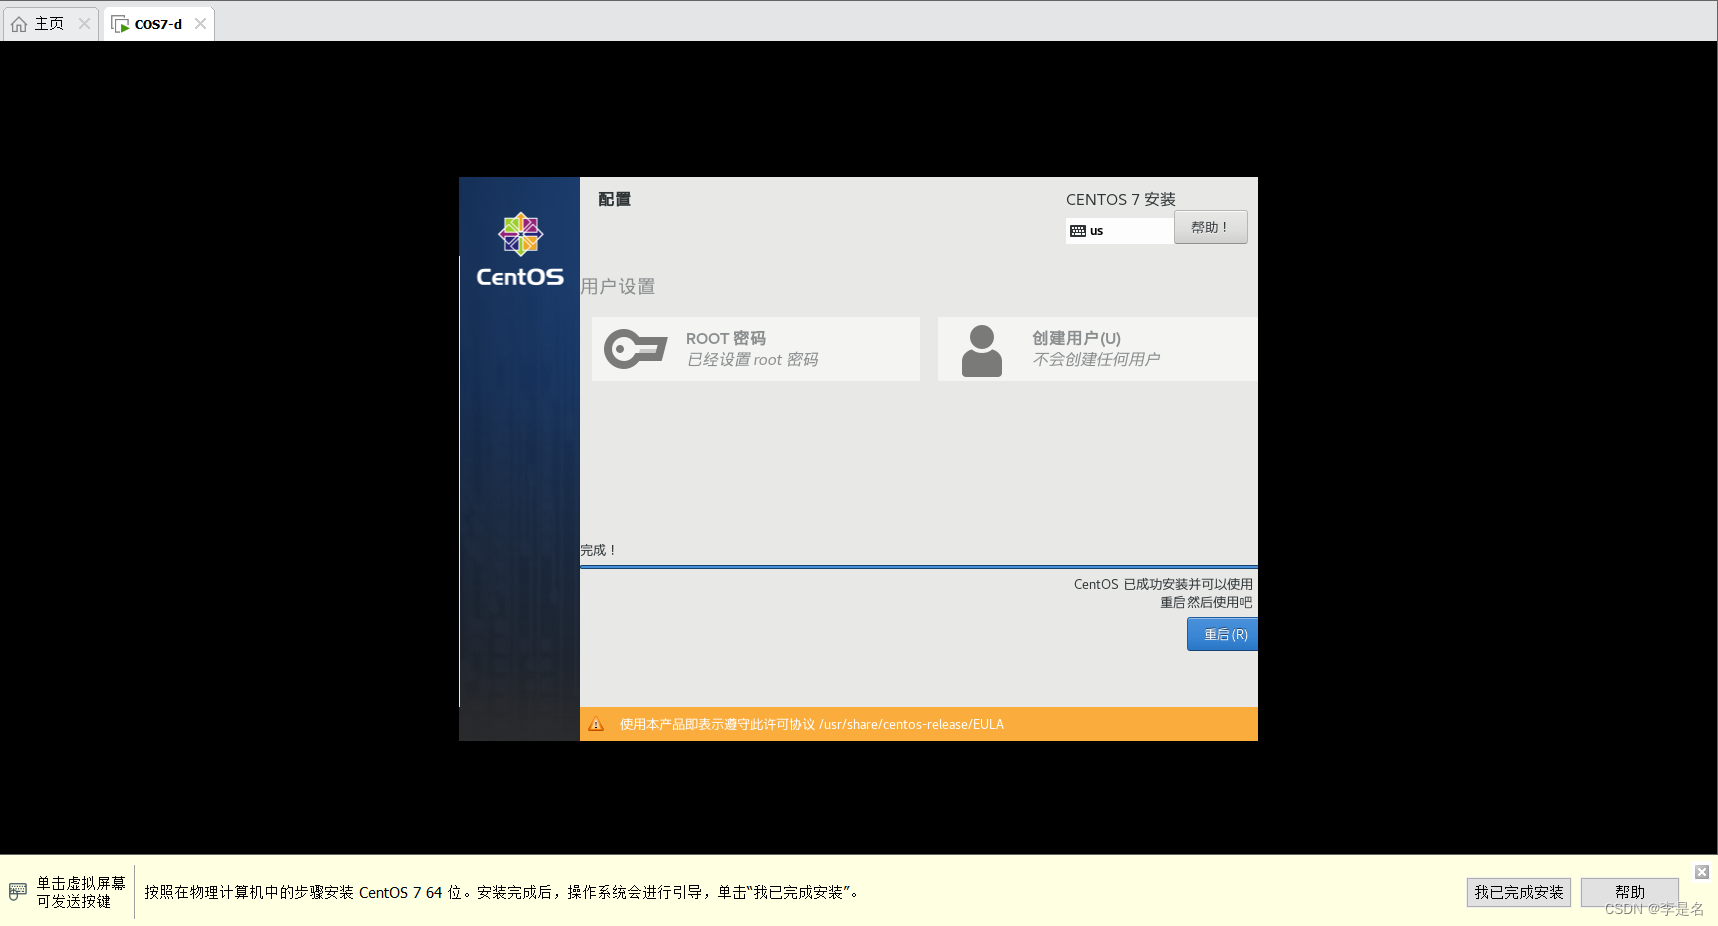The image size is (1718, 926).
Task: Close the 主页 tab
Action: (x=84, y=23)
